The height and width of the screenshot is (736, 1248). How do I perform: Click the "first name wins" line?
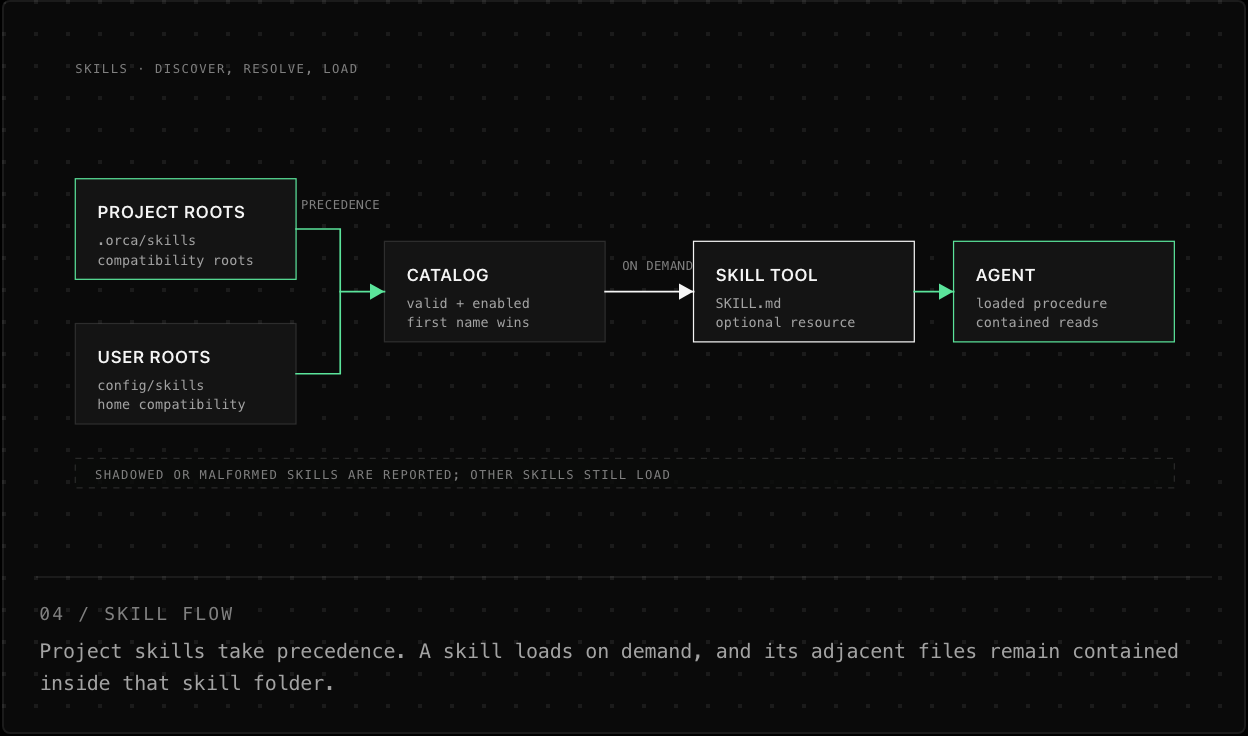tap(468, 323)
